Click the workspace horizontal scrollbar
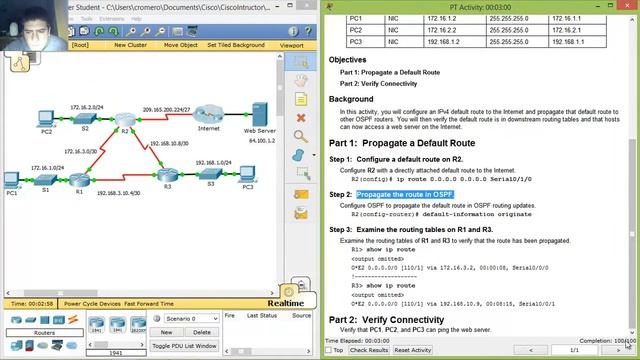 (140, 293)
